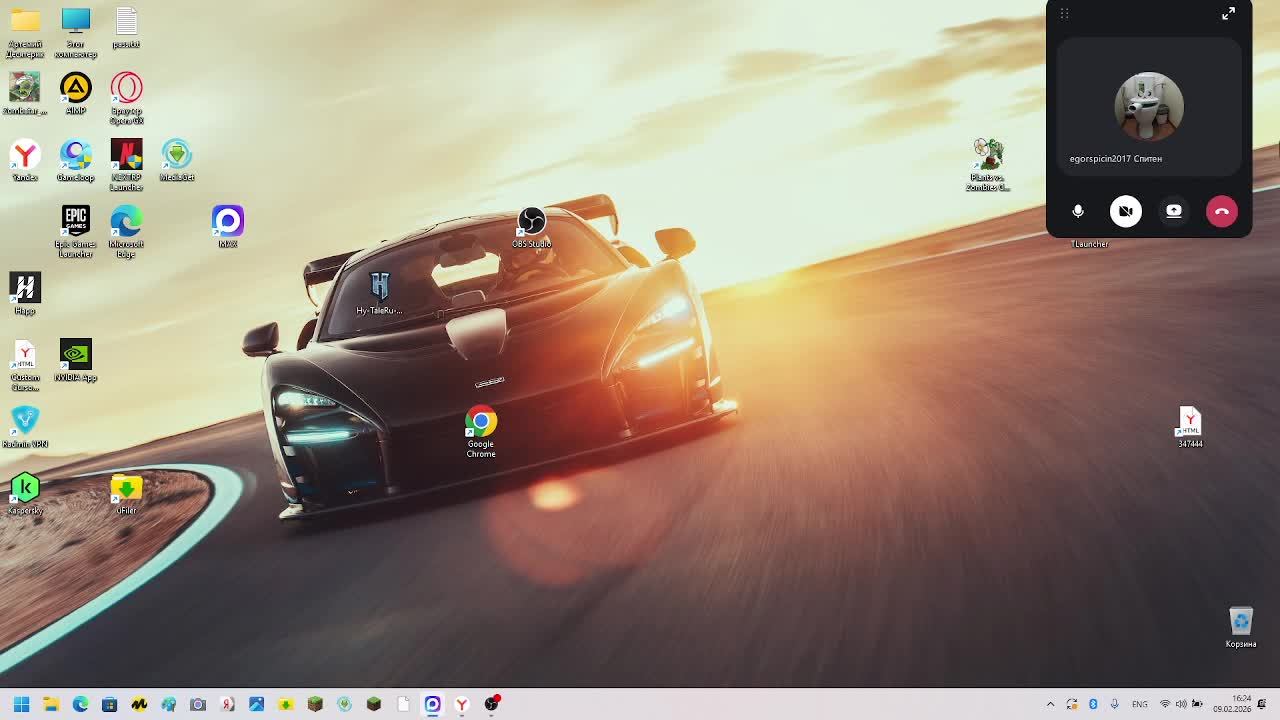This screenshot has height=720, width=1280.
Task: Switch the ENG input language
Action: [1140, 704]
